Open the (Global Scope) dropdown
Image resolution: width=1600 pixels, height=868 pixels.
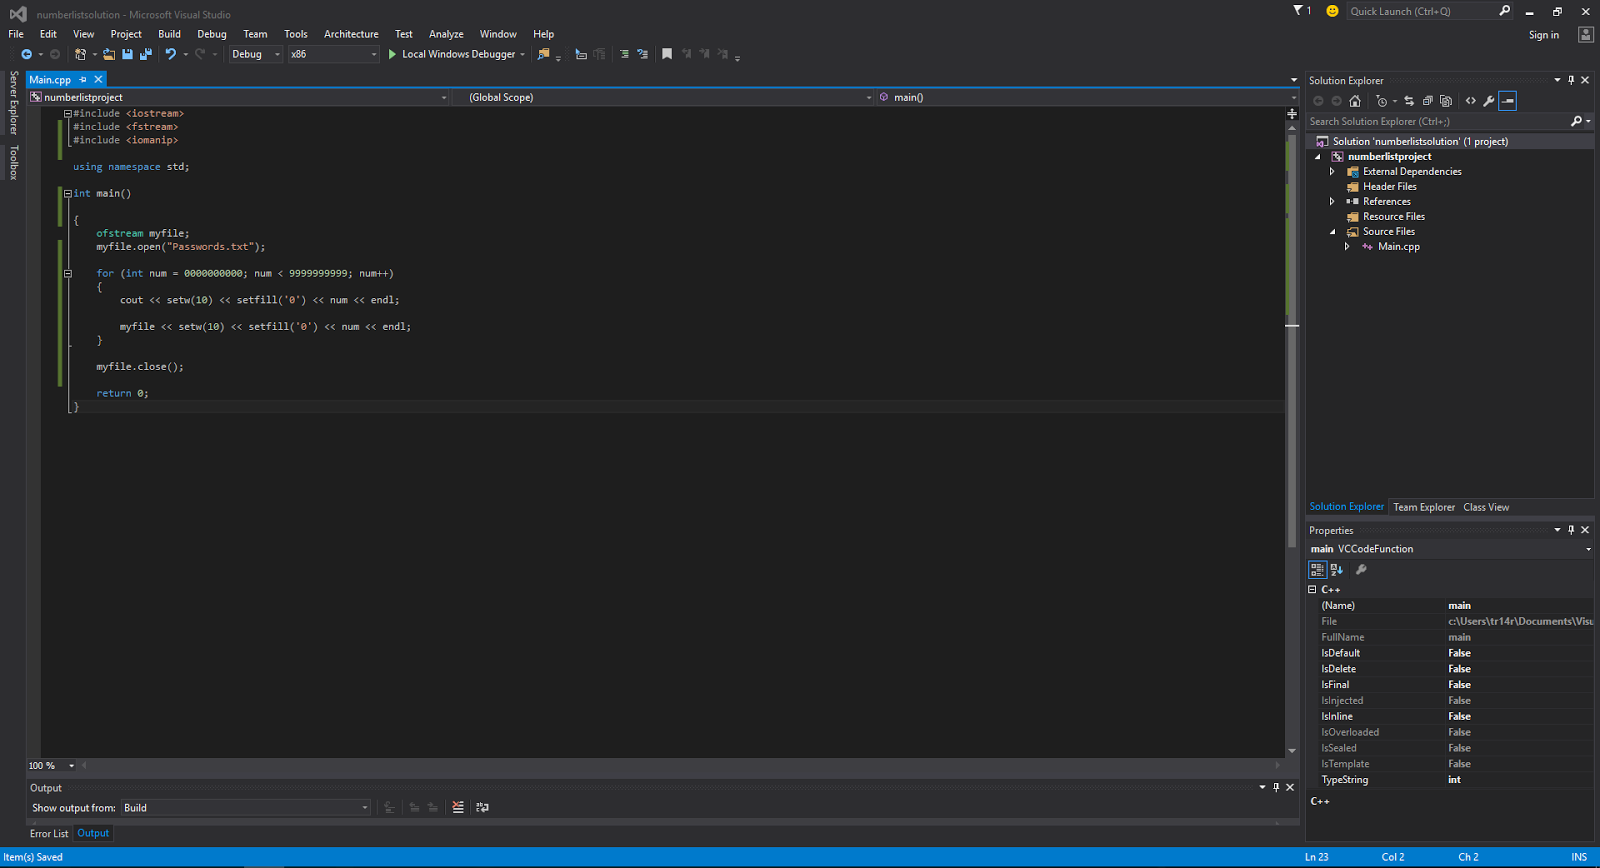pyautogui.click(x=663, y=97)
